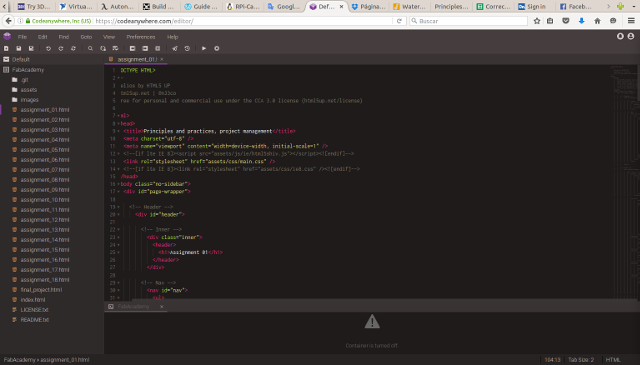Click the magnifier Search toolbar icon

pos(90,48)
